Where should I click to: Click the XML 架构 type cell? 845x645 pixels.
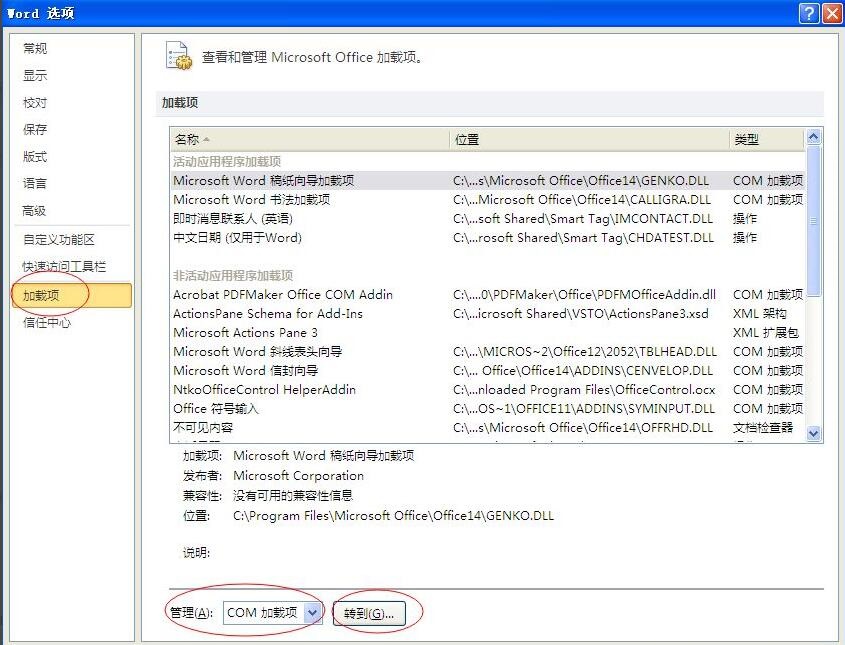click(760, 314)
